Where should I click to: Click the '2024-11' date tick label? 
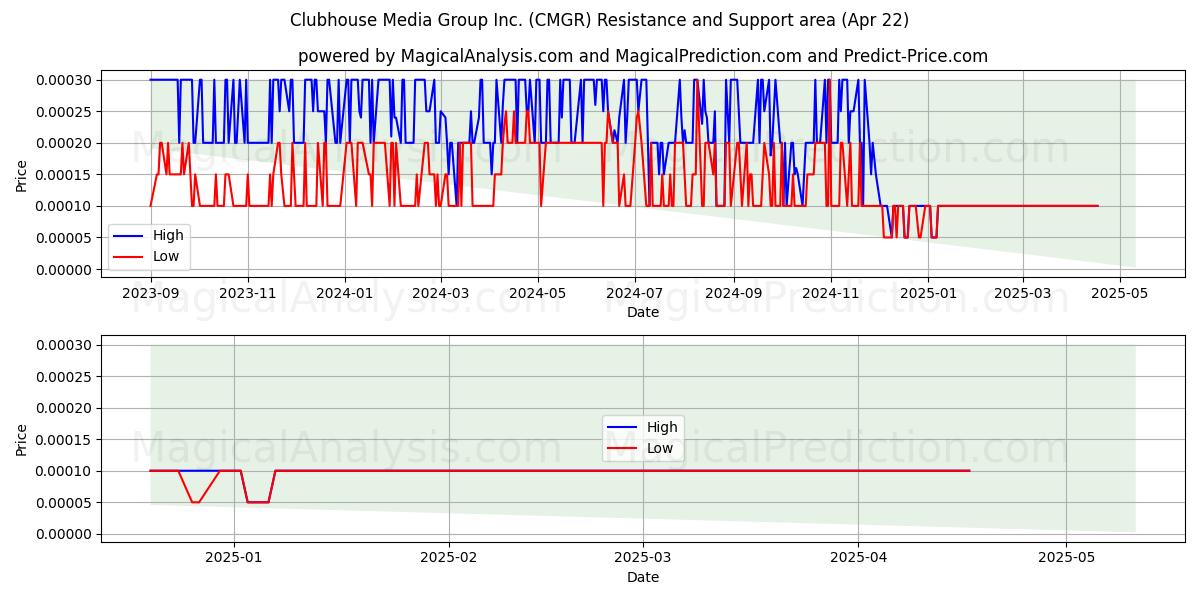point(830,294)
